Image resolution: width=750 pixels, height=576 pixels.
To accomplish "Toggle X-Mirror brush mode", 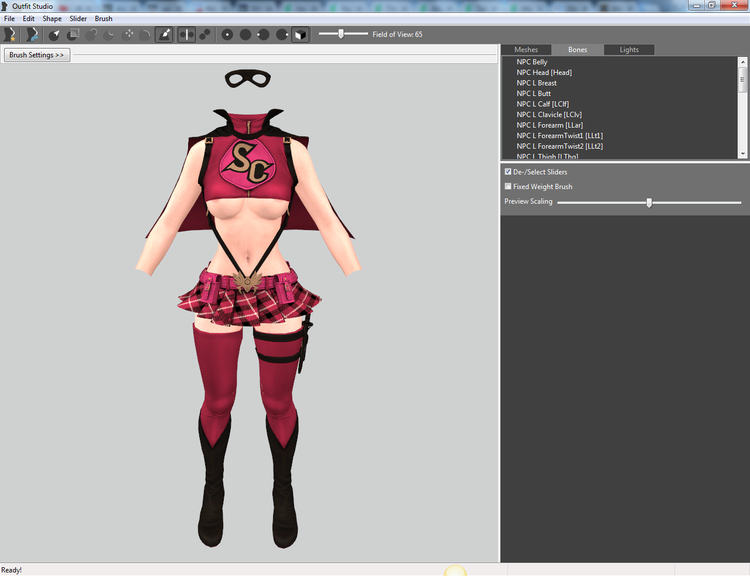I will click(187, 34).
